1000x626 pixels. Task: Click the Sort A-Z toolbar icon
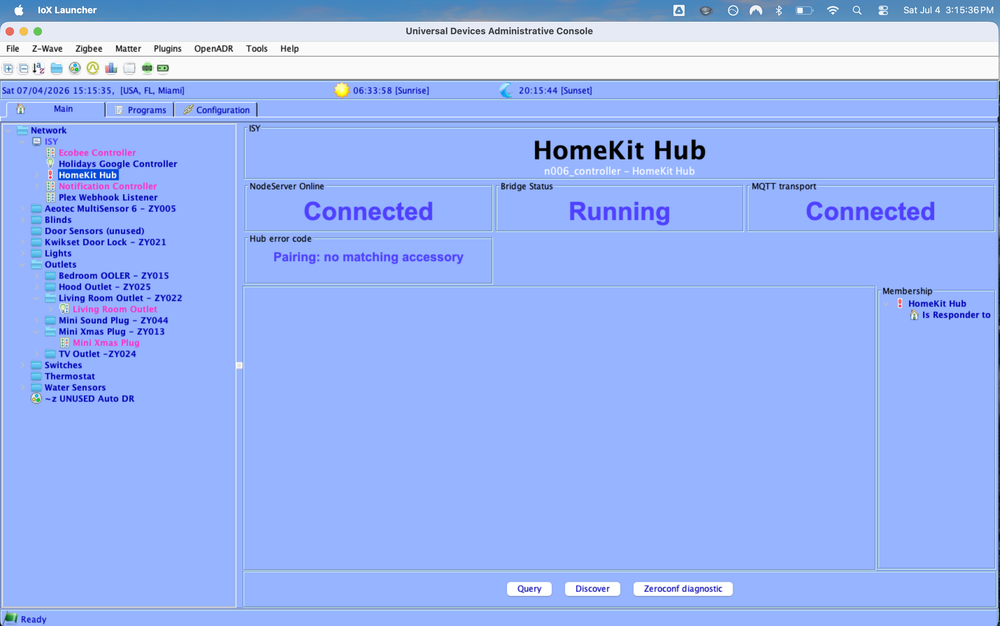pos(38,68)
